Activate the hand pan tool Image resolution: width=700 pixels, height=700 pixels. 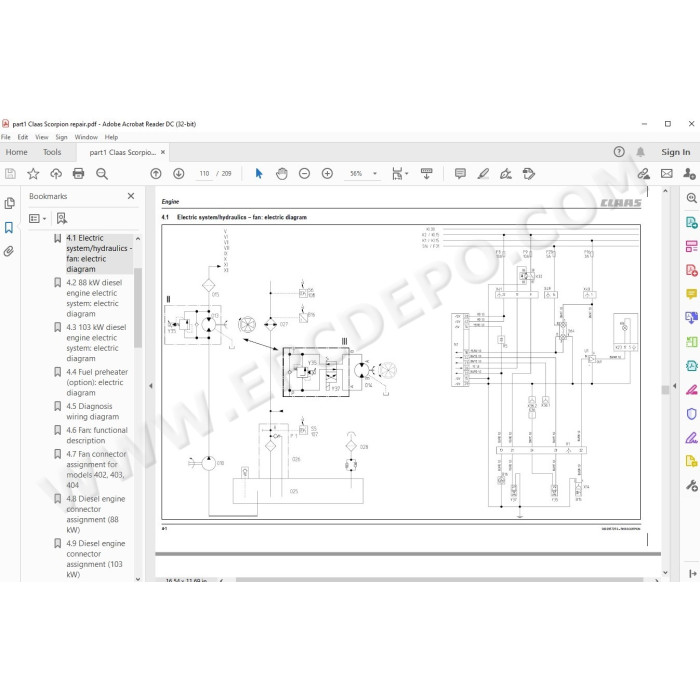(282, 174)
